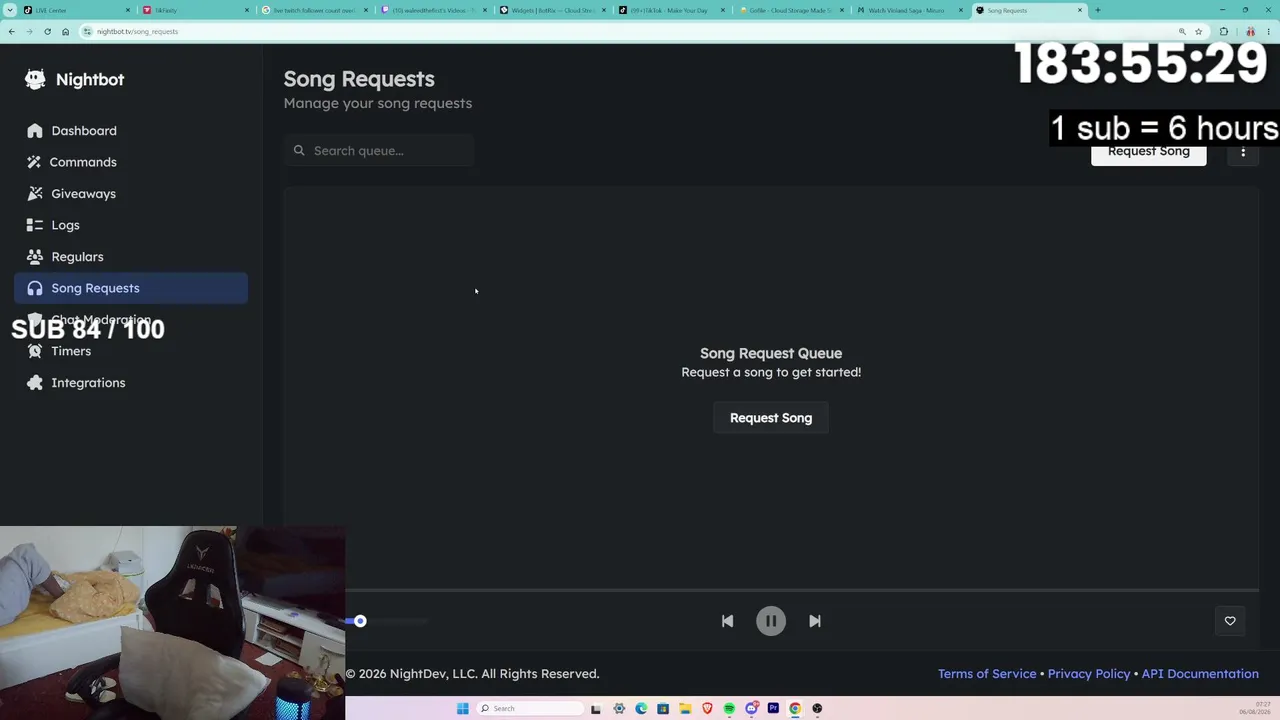Screen dimensions: 1280x720
Task: Open Premiere Pro from the taskbar
Action: pyautogui.click(x=773, y=709)
